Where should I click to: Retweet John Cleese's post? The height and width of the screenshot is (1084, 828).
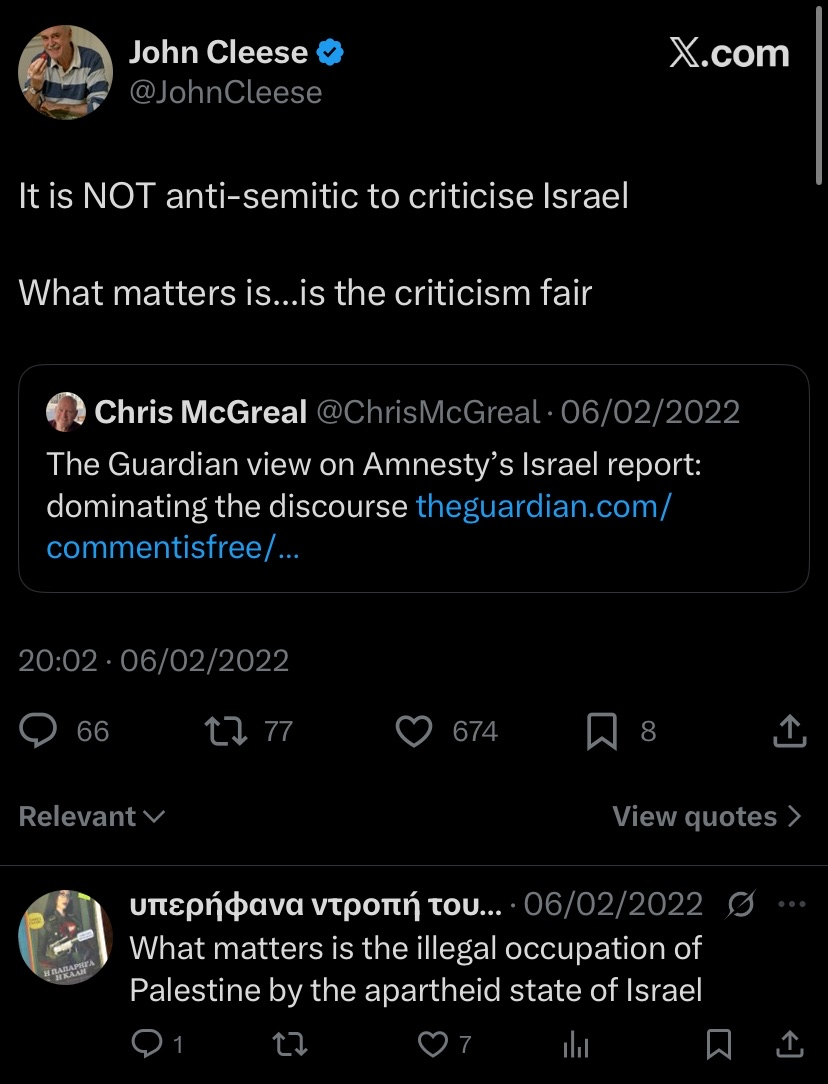(x=226, y=731)
